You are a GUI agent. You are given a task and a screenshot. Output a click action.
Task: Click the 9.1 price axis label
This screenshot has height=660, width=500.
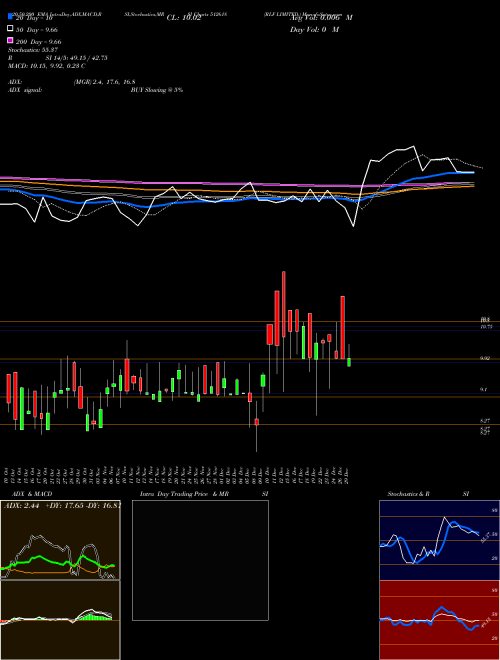pos(484,390)
